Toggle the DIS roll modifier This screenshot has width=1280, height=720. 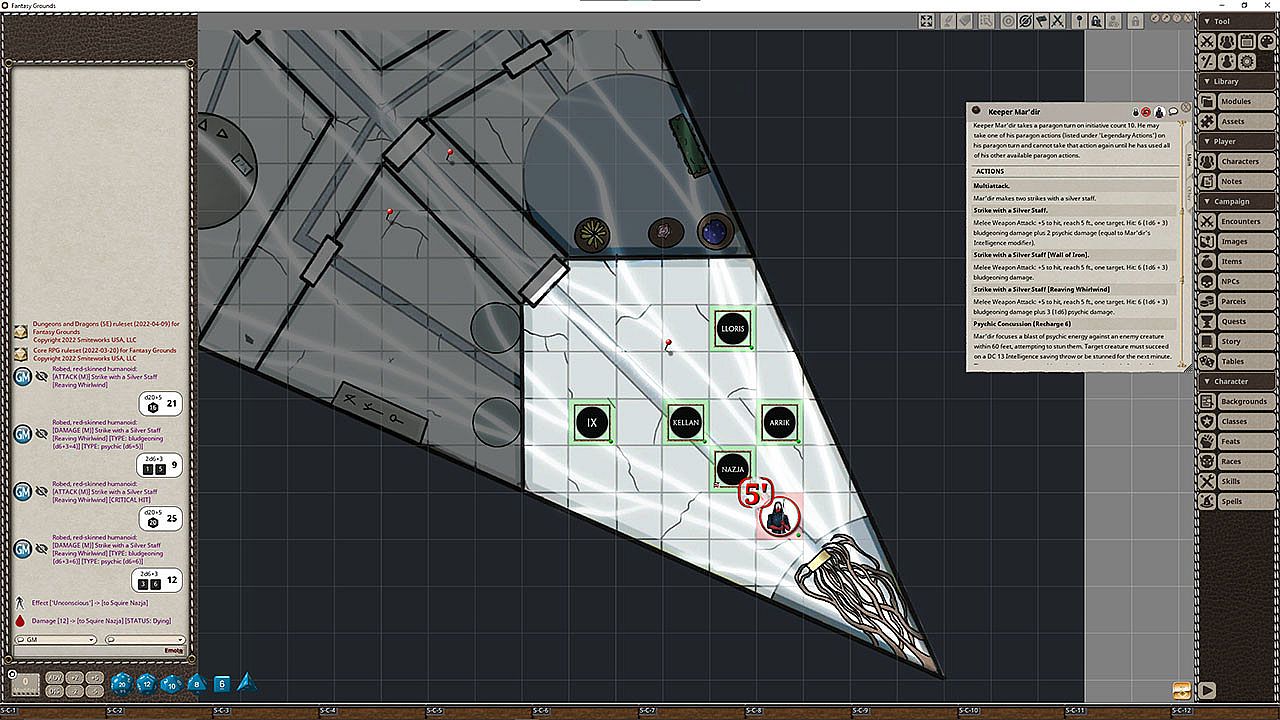point(54,691)
